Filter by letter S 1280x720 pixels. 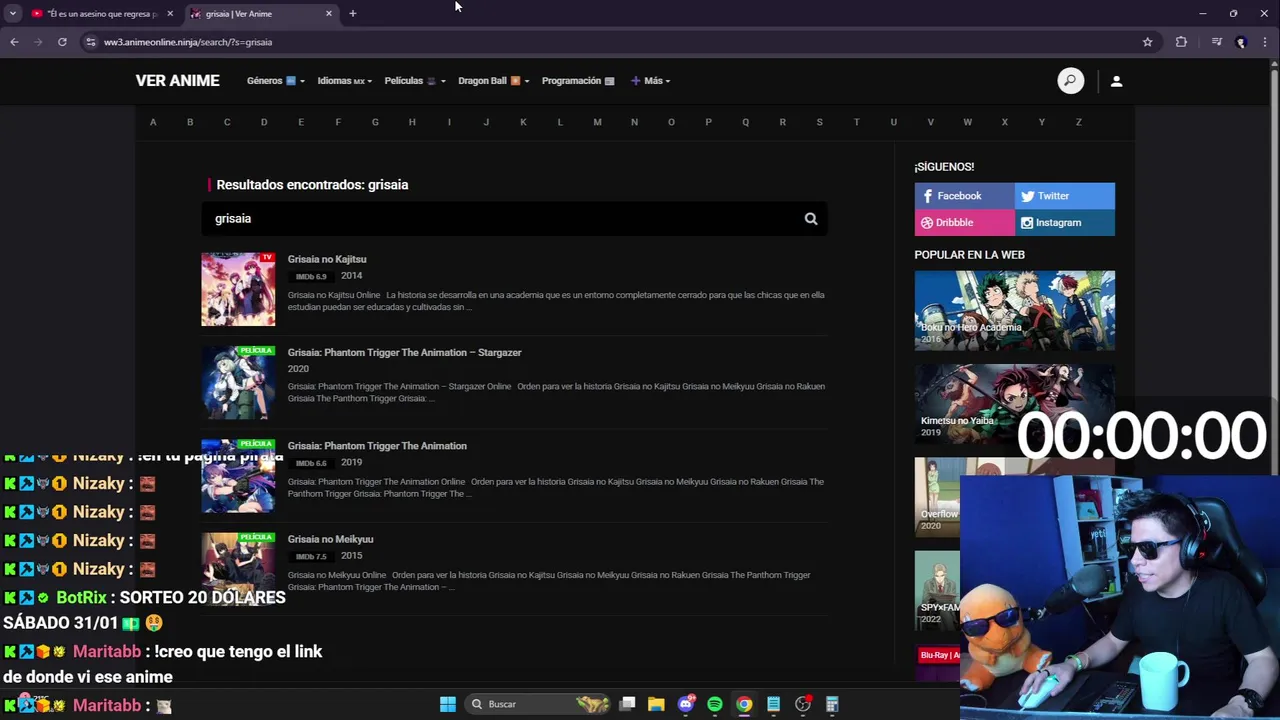click(x=819, y=122)
